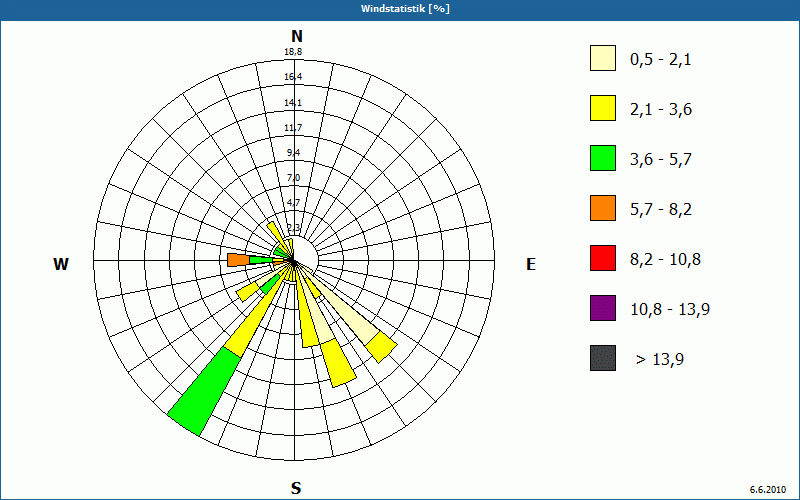The height and width of the screenshot is (500, 800).
Task: Select the large green southwest wind bar
Action: pos(204,392)
